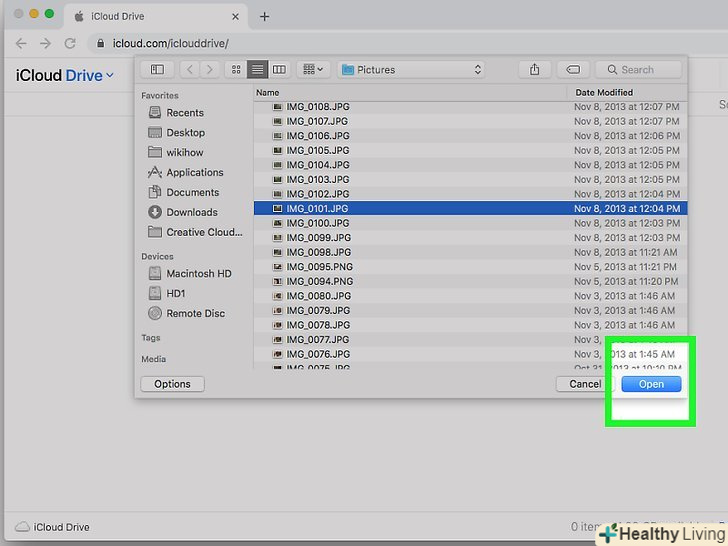Click the Search field in file dialog
Screen dimensions: 728x546
point(638,70)
